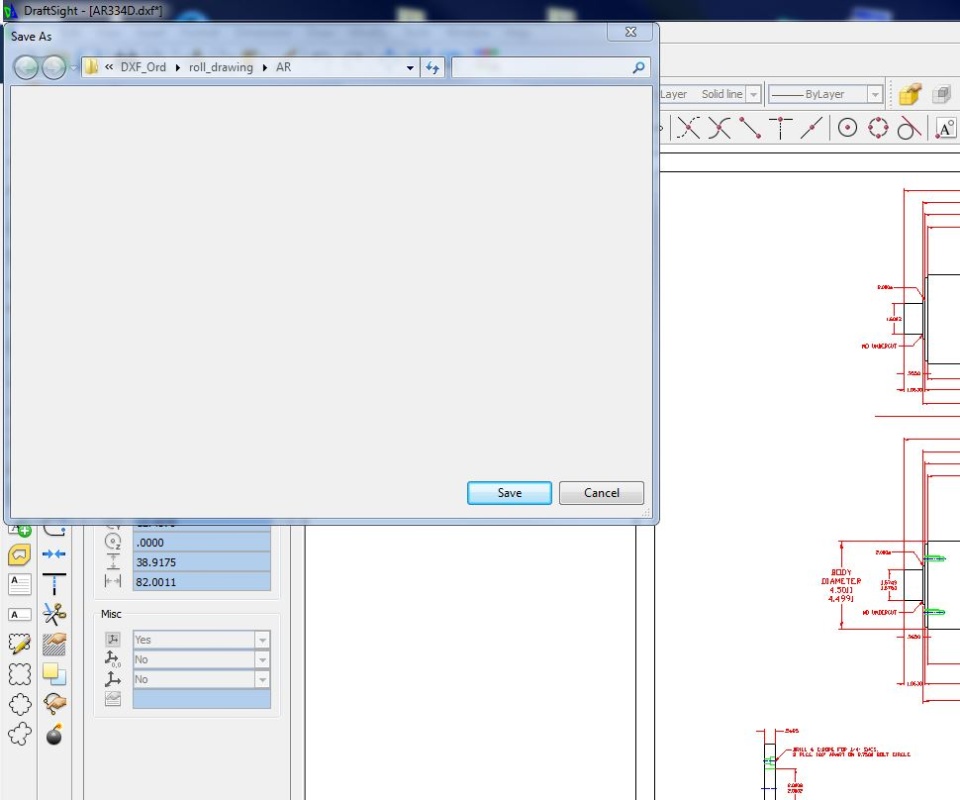Select roll_drawing in the path breadcrumb
960x800 pixels.
(x=220, y=67)
